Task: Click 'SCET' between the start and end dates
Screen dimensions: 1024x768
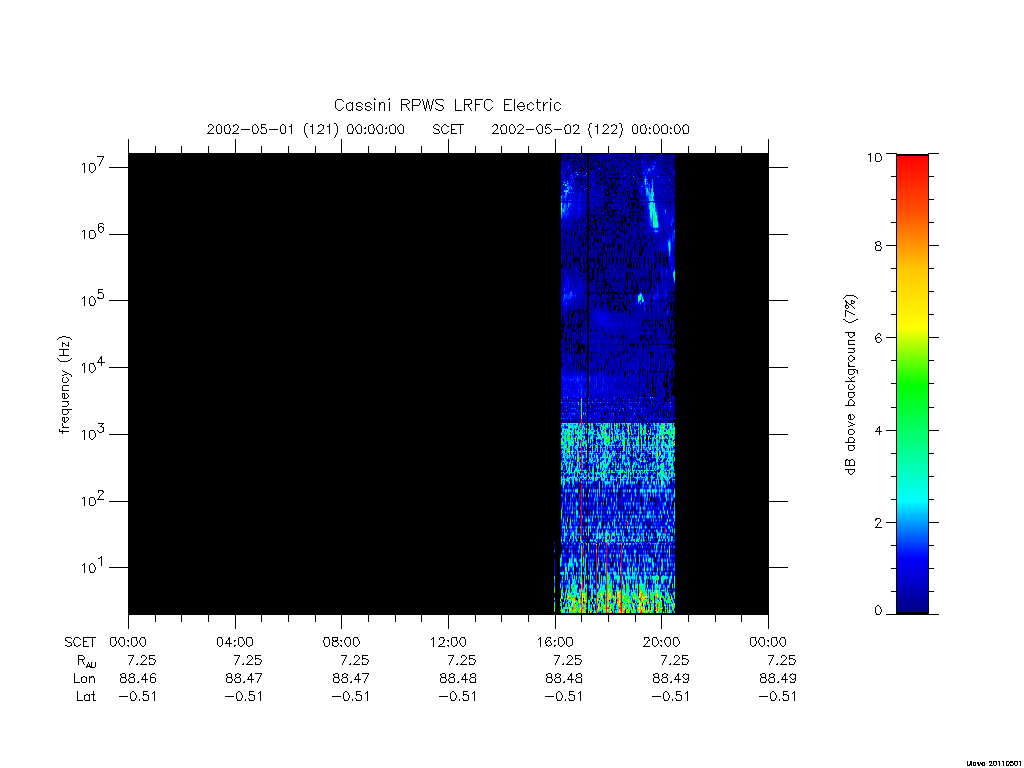Action: point(448,129)
